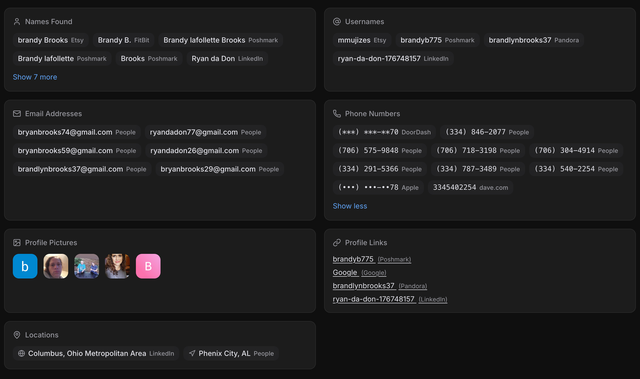Viewport: 640px width, 379px height.
Task: Click the ryandadon26@gmail.com email chip
Action: click(206, 151)
